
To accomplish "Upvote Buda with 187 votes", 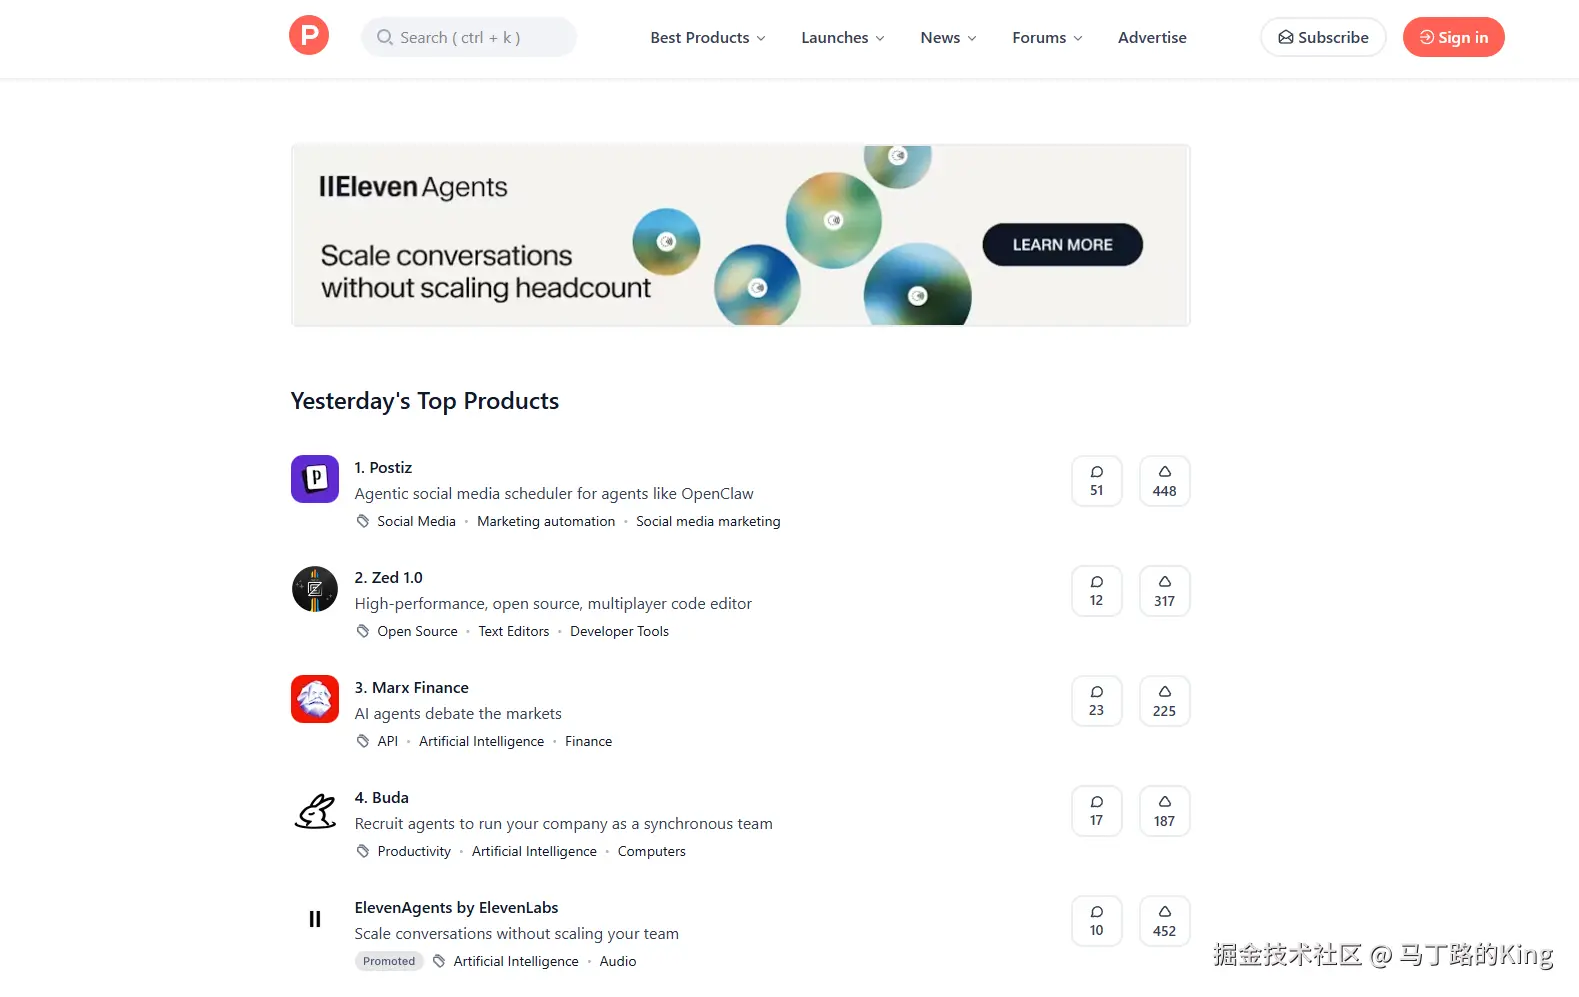I will pos(1164,811).
